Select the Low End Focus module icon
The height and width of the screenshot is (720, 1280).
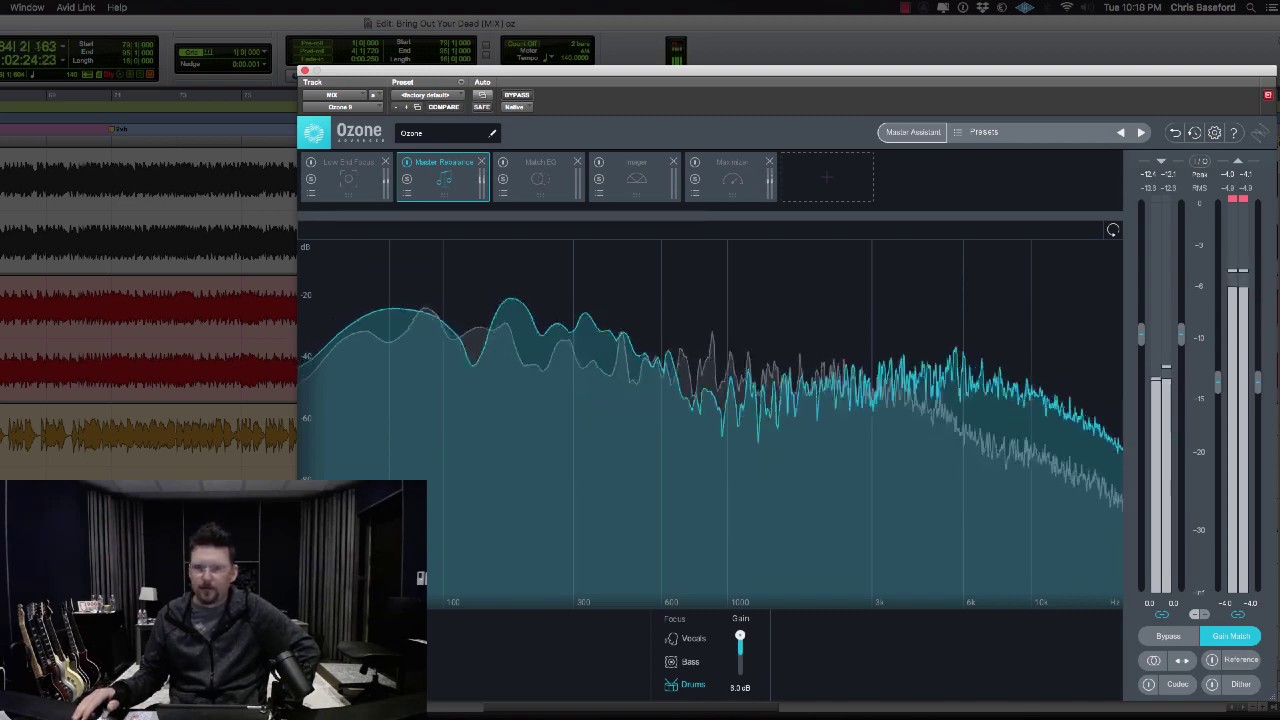click(348, 180)
